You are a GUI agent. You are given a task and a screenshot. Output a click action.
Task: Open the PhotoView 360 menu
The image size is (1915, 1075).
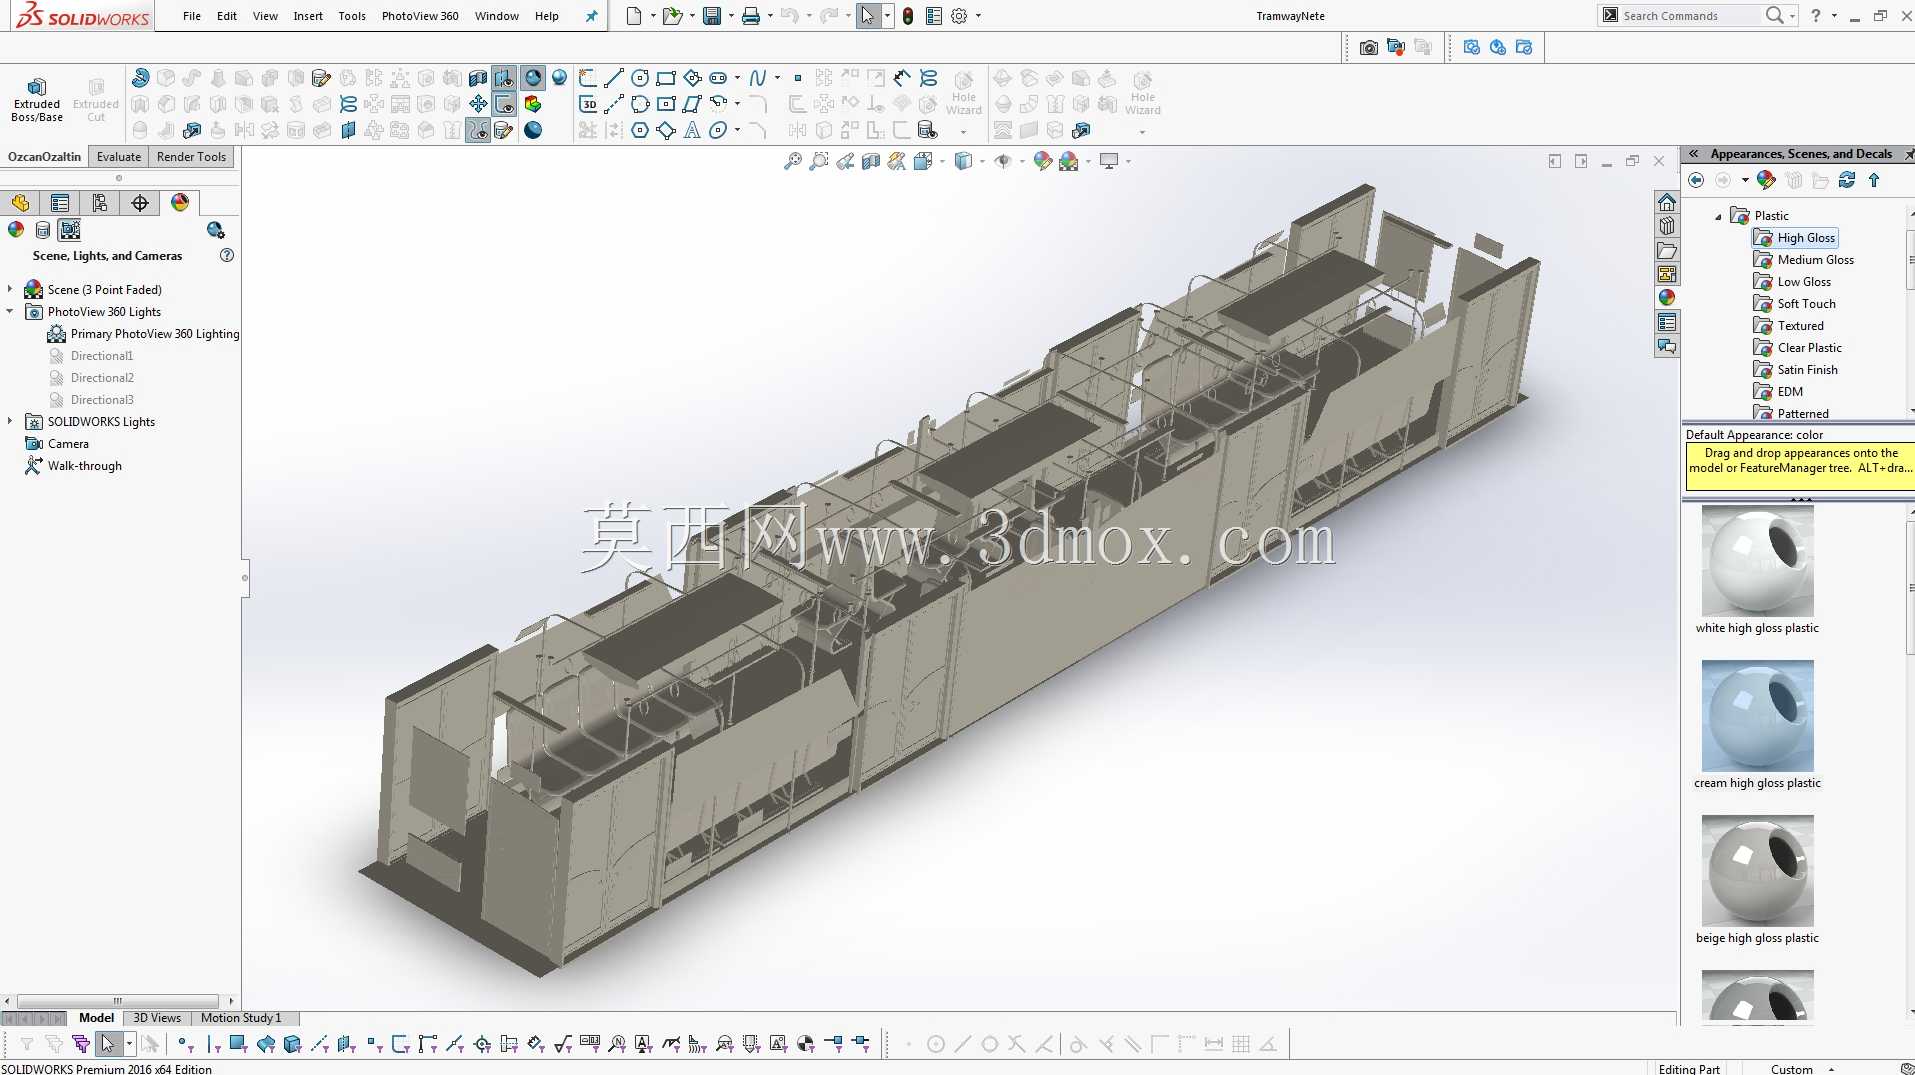tap(420, 16)
